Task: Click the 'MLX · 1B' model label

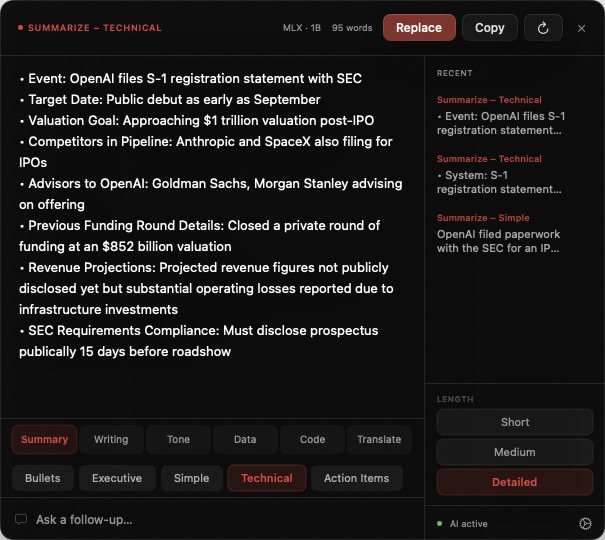Action: coord(302,28)
